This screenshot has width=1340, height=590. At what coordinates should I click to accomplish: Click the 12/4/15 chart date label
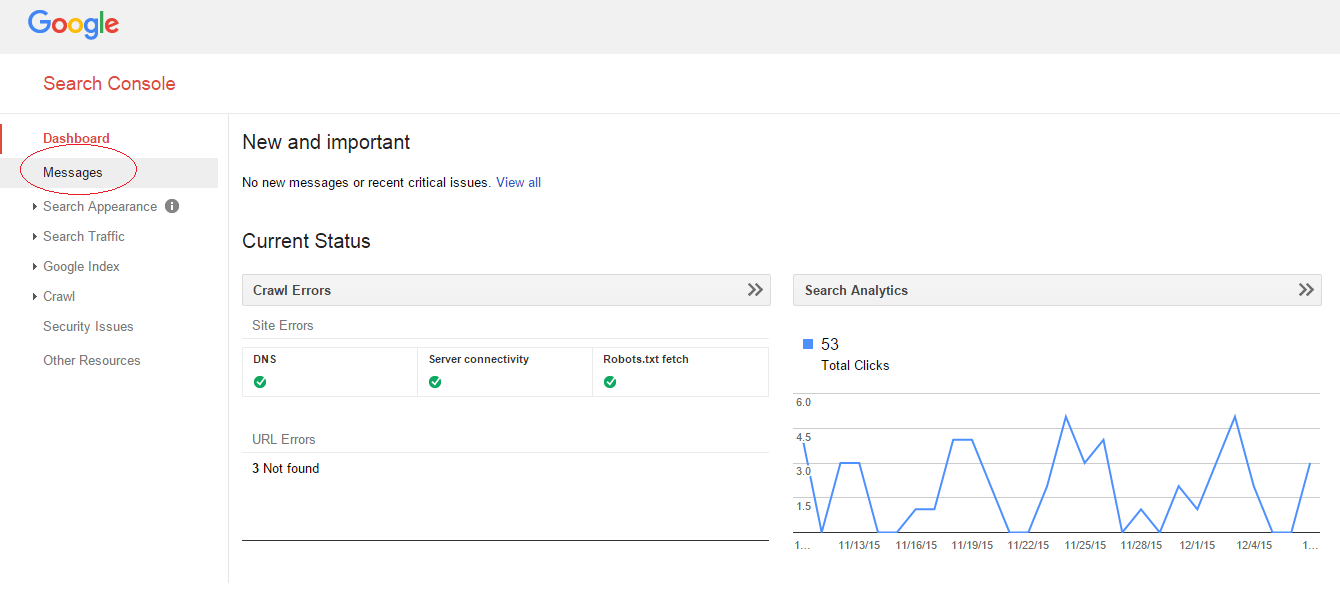pos(1254,545)
